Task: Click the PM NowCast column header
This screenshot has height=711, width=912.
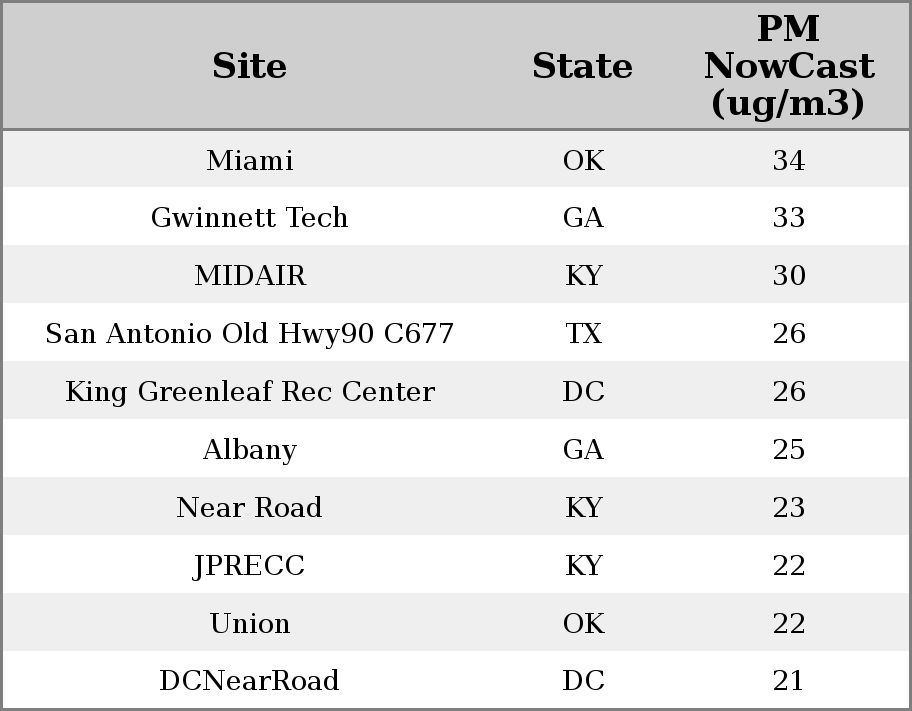Action: (x=788, y=66)
